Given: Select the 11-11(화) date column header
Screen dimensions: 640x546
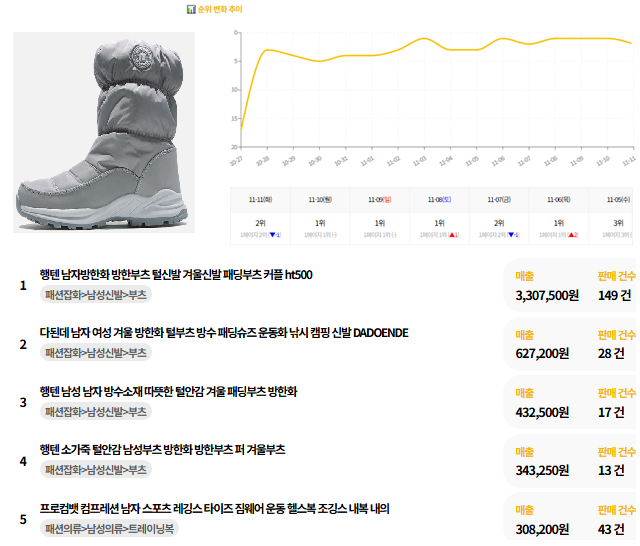Looking at the screenshot, I should click(260, 199).
